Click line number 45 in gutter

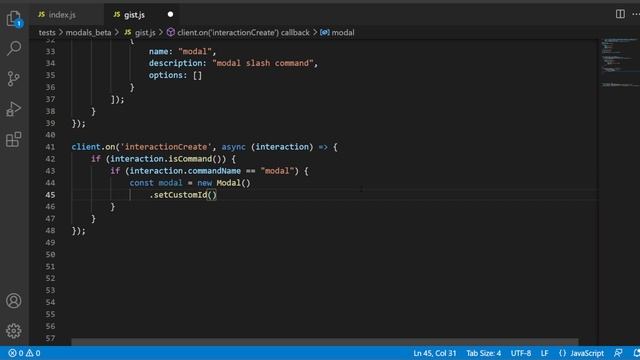coord(50,195)
